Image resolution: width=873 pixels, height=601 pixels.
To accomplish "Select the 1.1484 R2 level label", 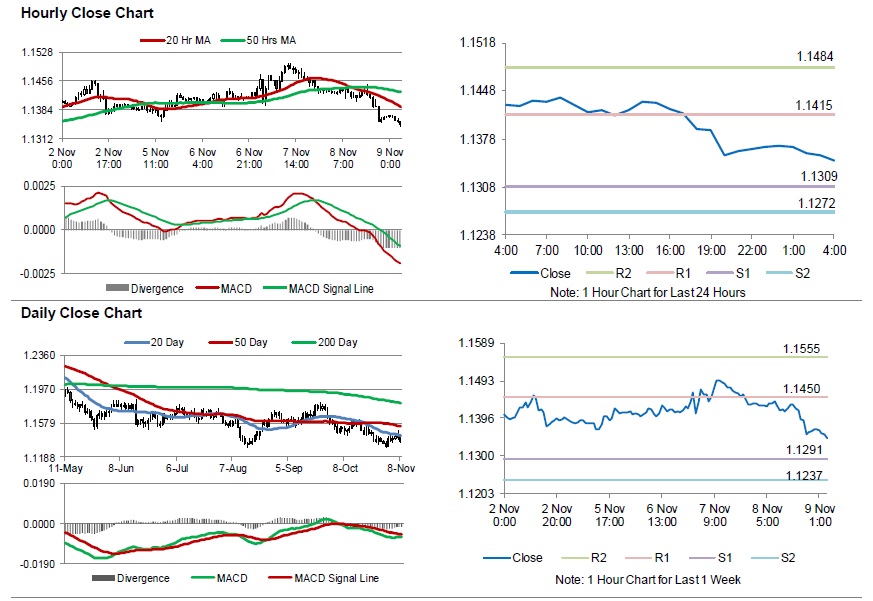I will pyautogui.click(x=815, y=56).
